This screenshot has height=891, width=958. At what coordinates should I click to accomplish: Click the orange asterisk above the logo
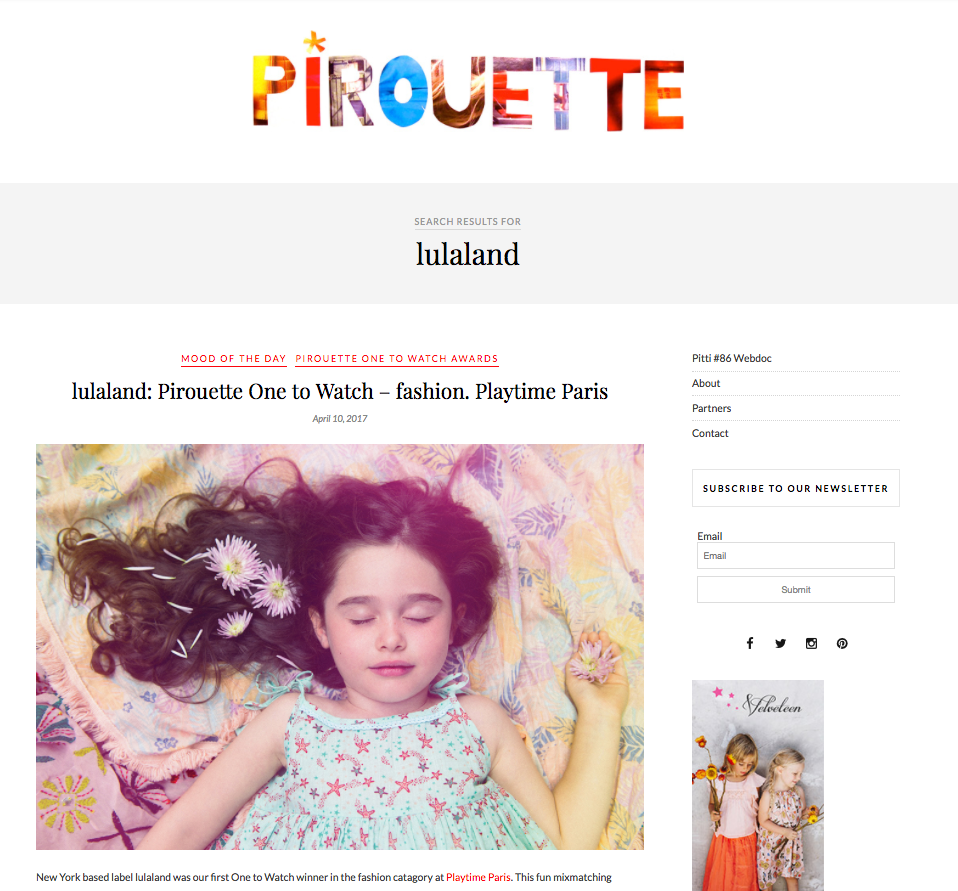pyautogui.click(x=315, y=42)
